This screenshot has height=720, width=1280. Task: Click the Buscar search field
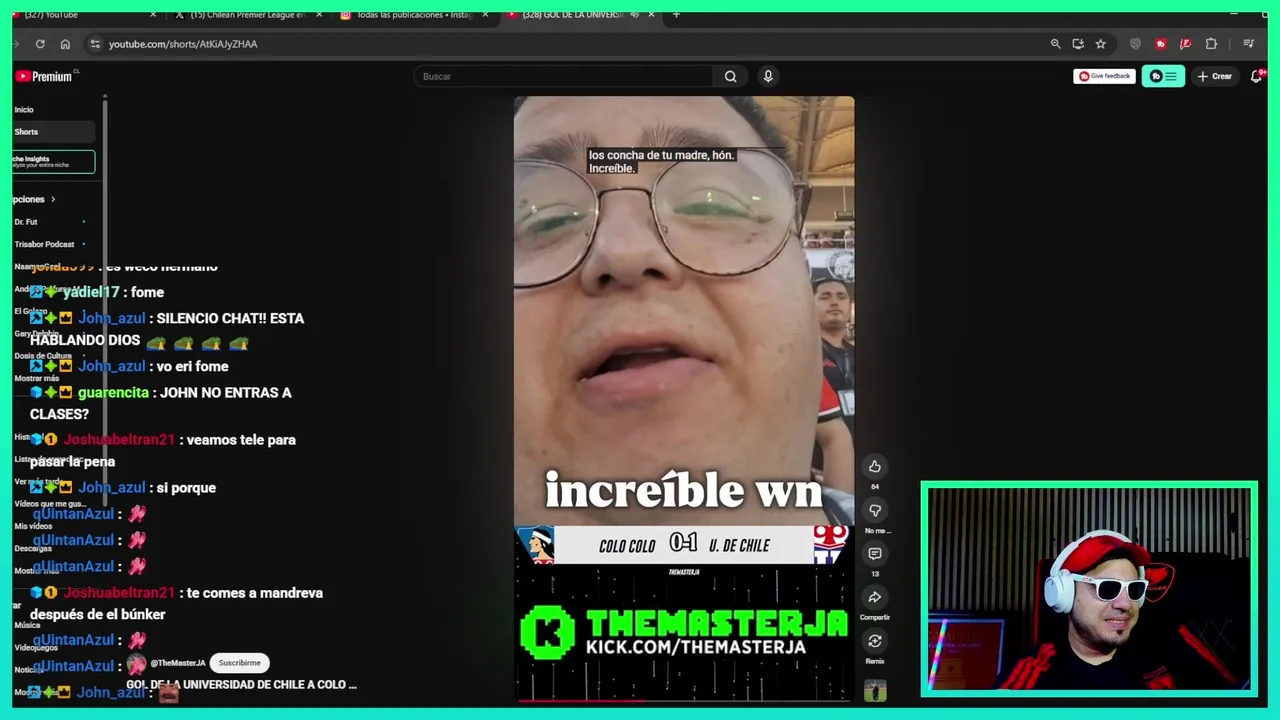pos(563,76)
